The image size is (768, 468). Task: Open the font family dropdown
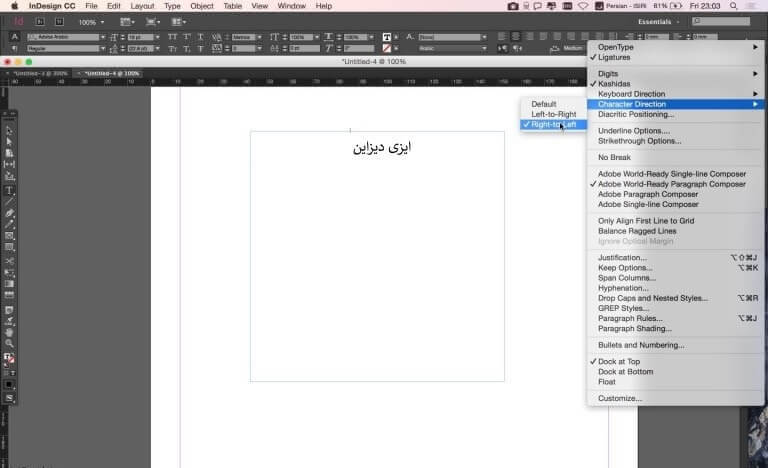pos(102,37)
